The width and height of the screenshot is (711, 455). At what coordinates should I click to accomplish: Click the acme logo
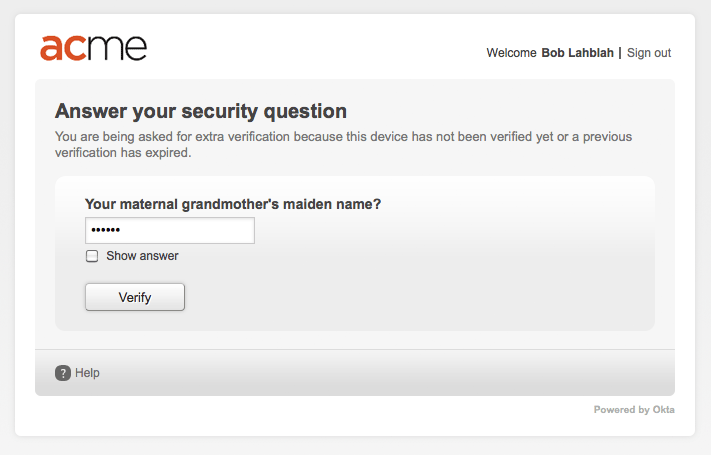pyautogui.click(x=93, y=48)
